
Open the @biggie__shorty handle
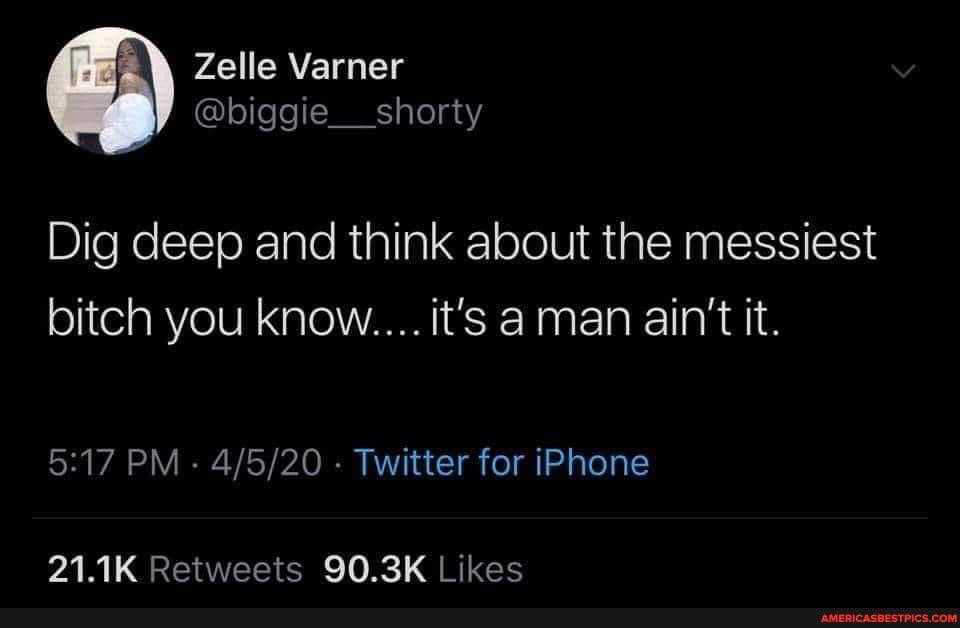coord(335,115)
